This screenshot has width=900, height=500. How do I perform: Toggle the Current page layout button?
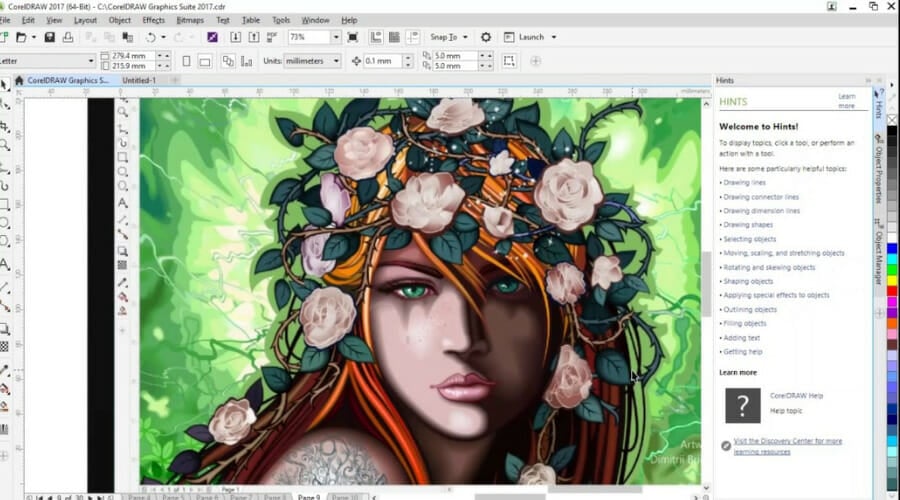click(246, 61)
